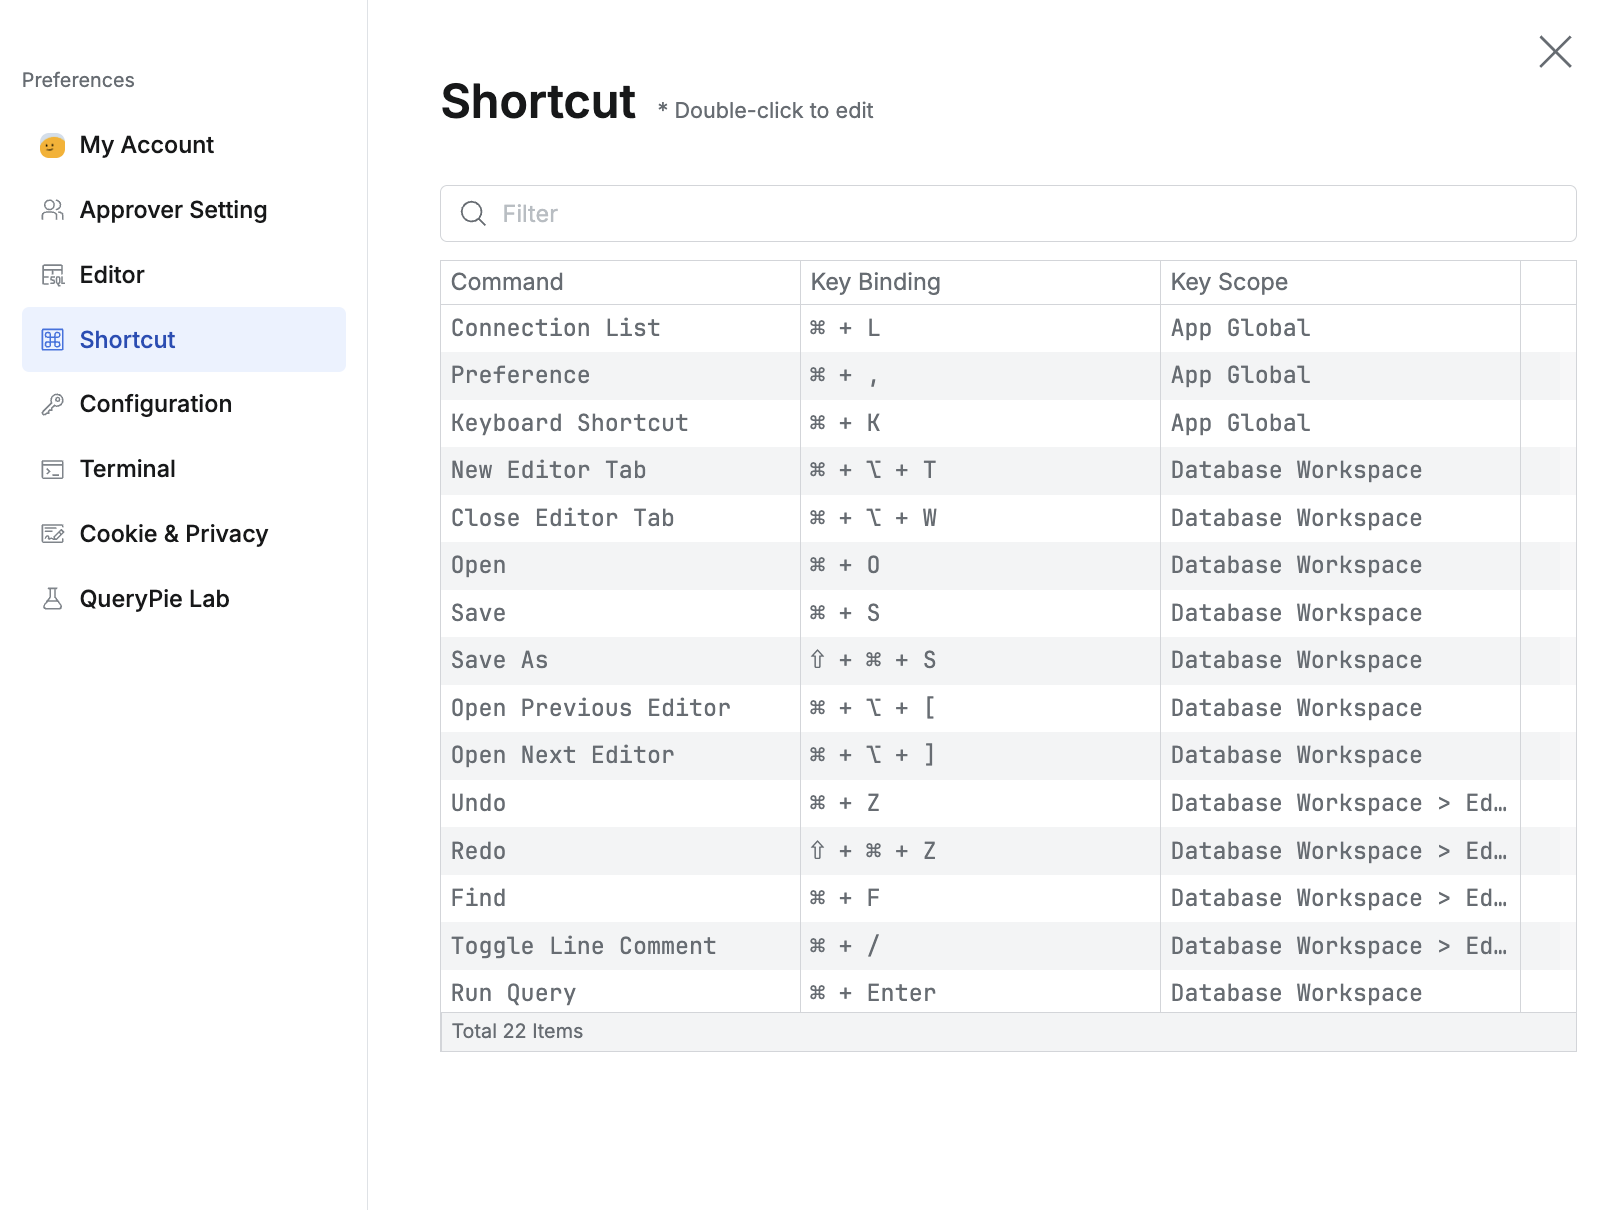Click the Shortcut keyboard command icon
The height and width of the screenshot is (1210, 1606).
(x=53, y=339)
